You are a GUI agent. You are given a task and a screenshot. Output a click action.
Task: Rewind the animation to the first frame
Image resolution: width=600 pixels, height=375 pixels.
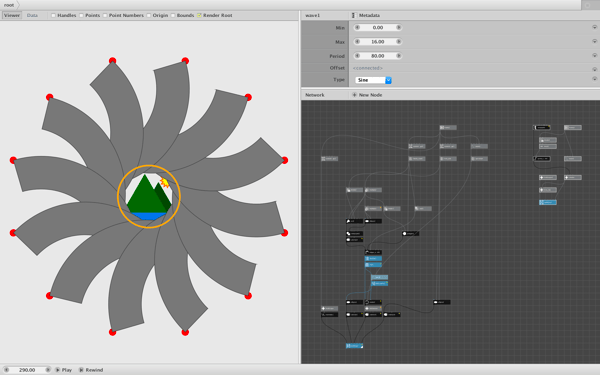pos(91,370)
